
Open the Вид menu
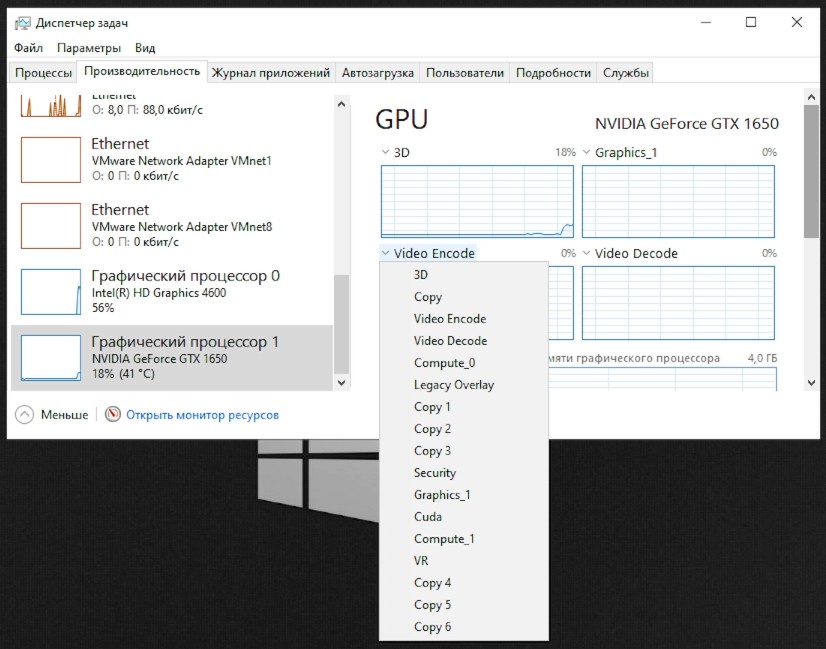[x=145, y=48]
